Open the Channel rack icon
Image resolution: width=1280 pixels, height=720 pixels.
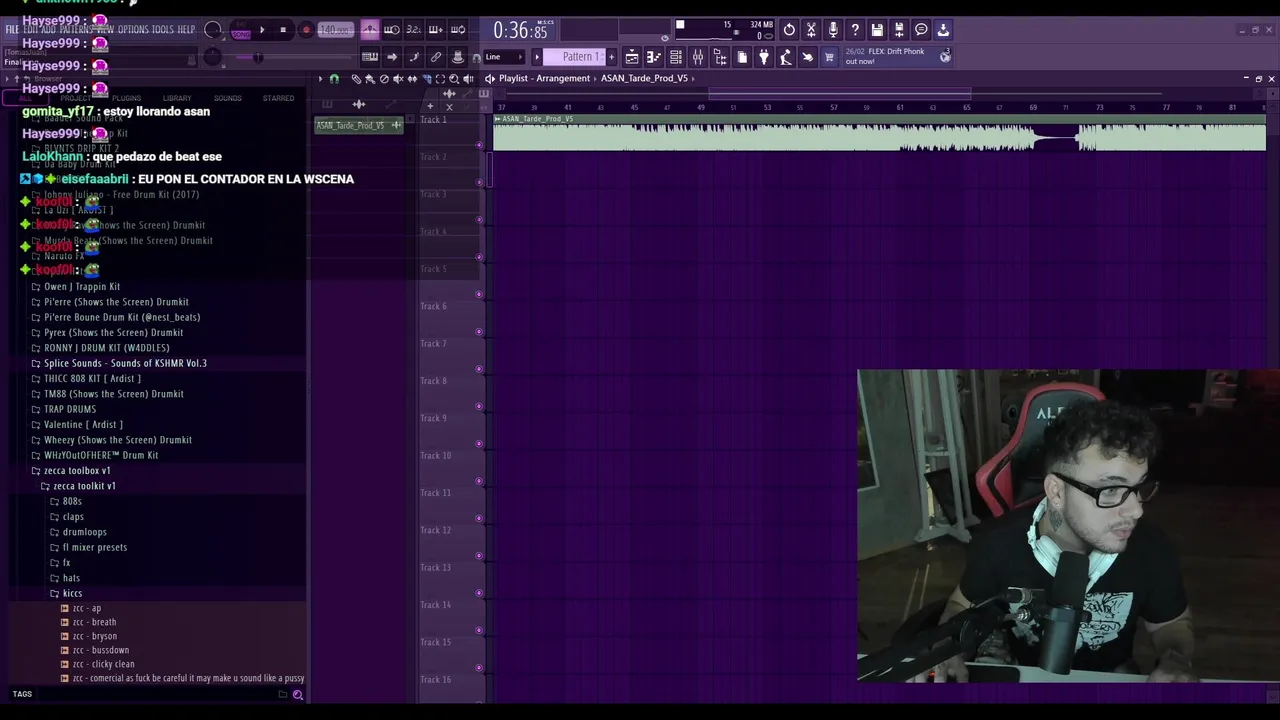tap(676, 57)
